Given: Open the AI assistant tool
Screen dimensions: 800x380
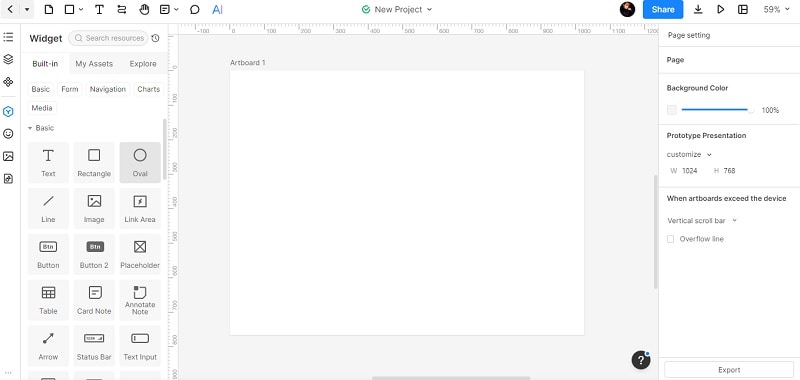Looking at the screenshot, I should [x=217, y=9].
